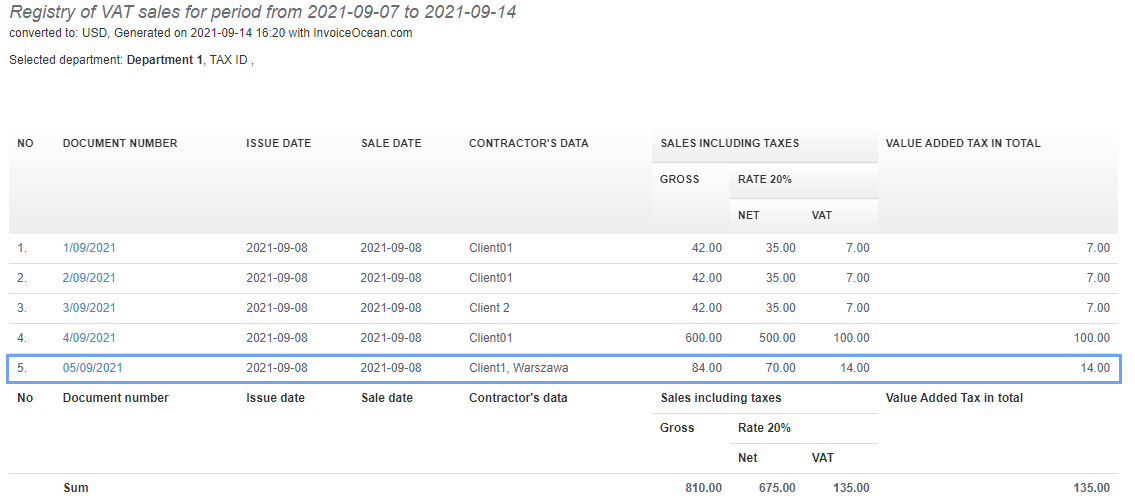Click the Issue Date header at top

(x=278, y=143)
